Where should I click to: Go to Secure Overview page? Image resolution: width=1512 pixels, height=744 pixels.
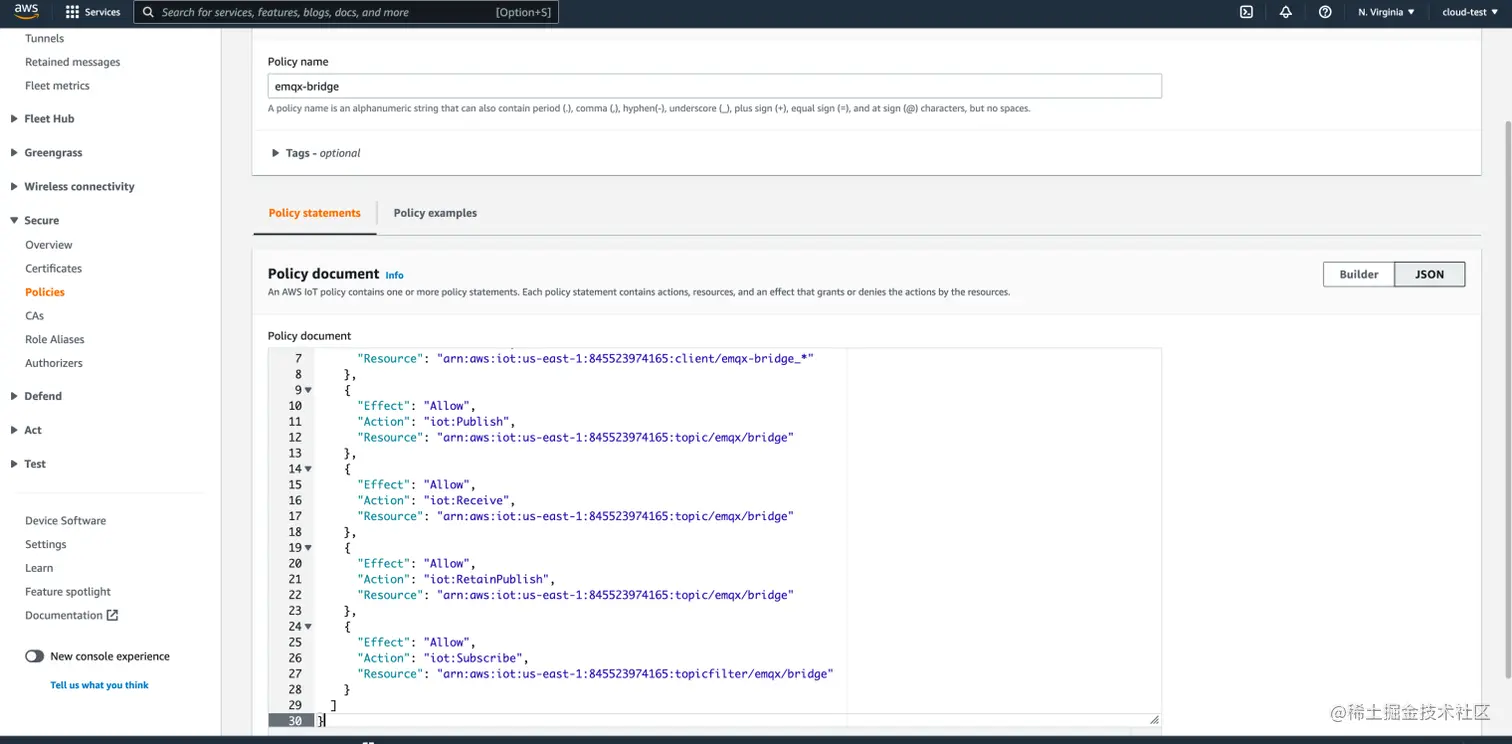(x=49, y=245)
